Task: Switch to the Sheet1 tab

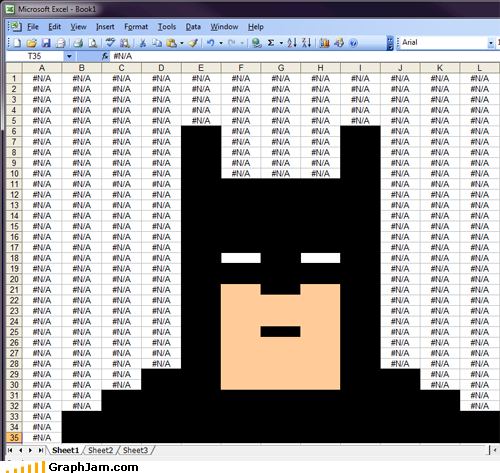Action: pyautogui.click(x=65, y=450)
